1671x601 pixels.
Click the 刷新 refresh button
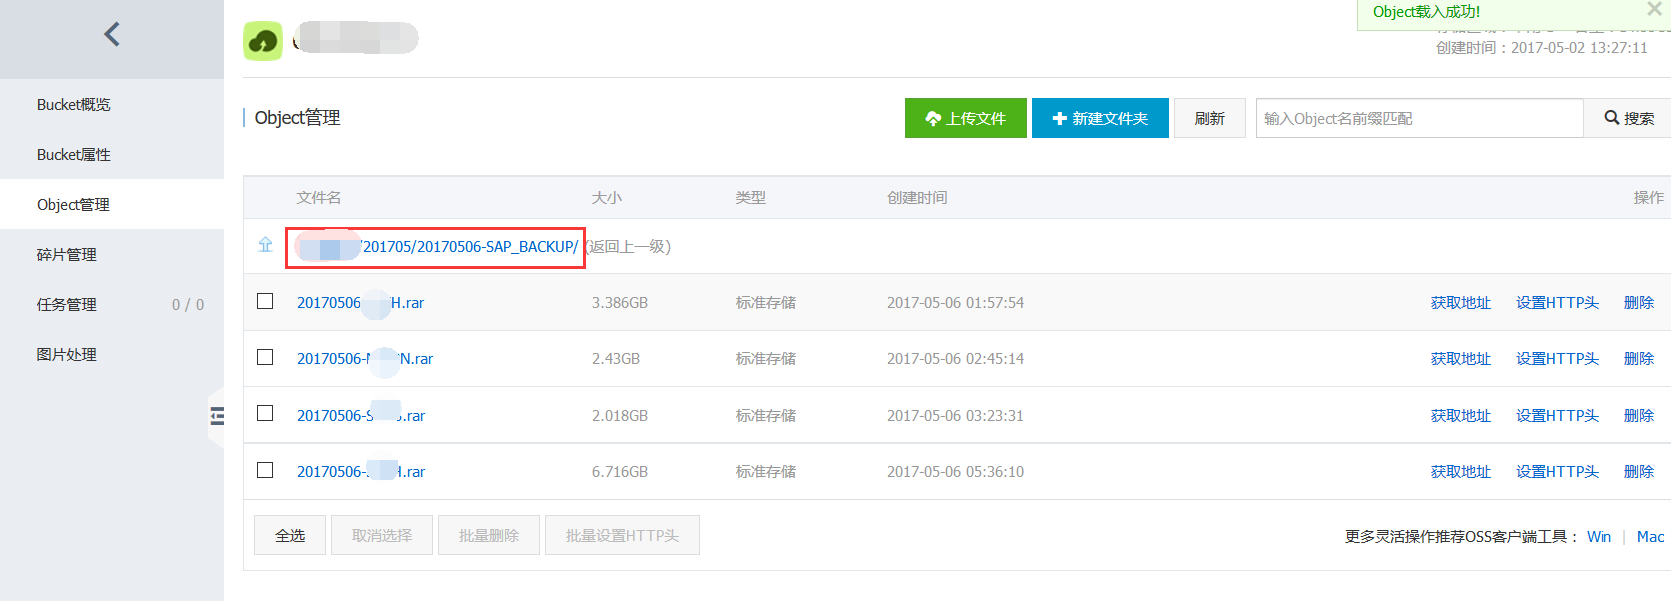pyautogui.click(x=1209, y=118)
